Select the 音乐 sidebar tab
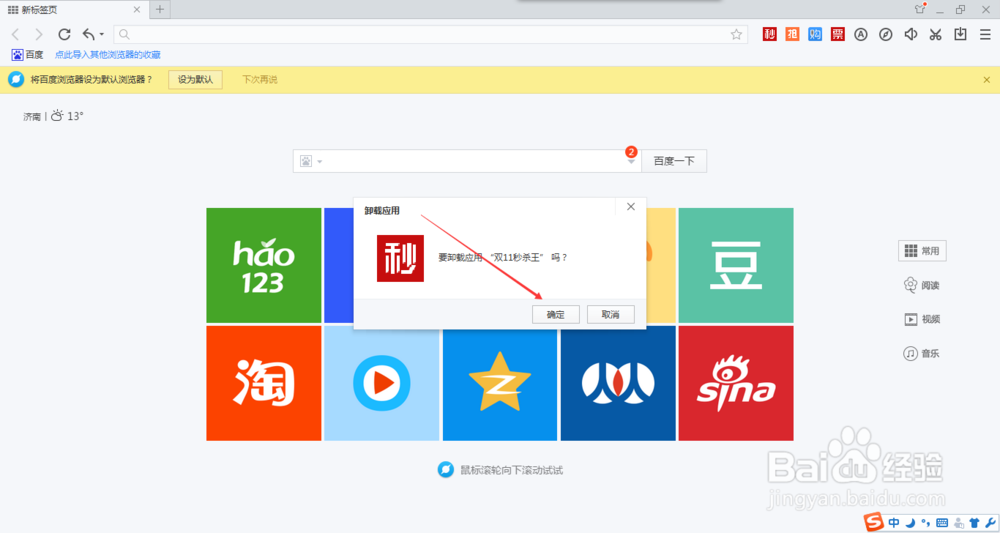The width and height of the screenshot is (1000, 533). [x=922, y=353]
